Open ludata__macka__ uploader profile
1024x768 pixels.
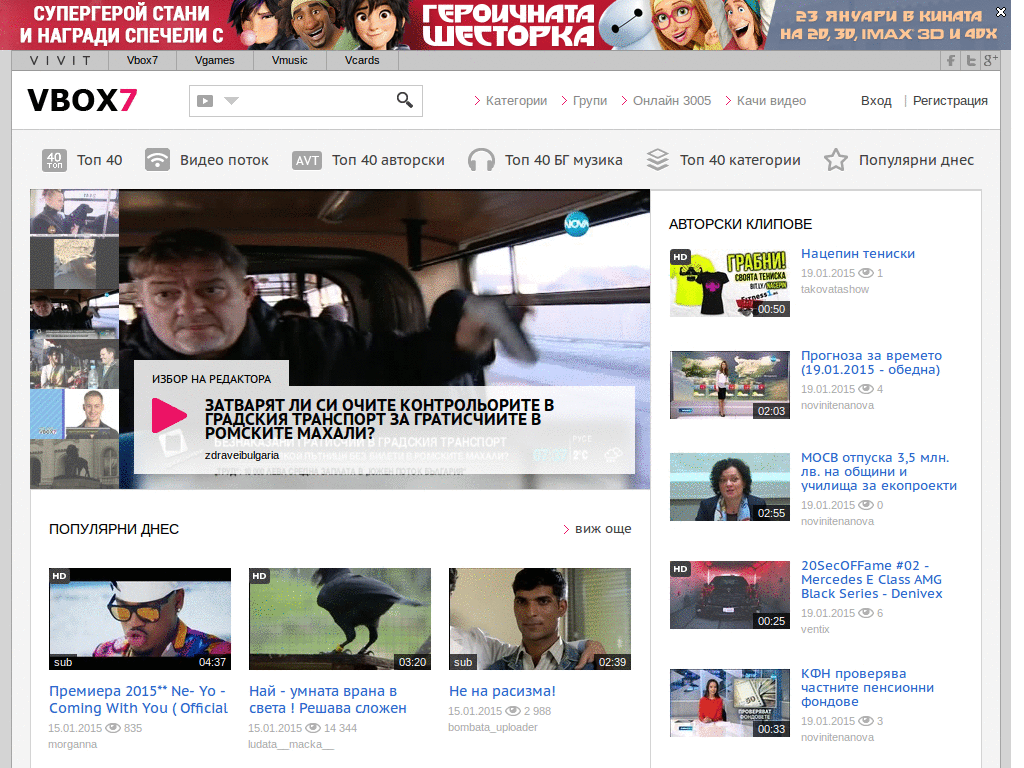point(291,744)
